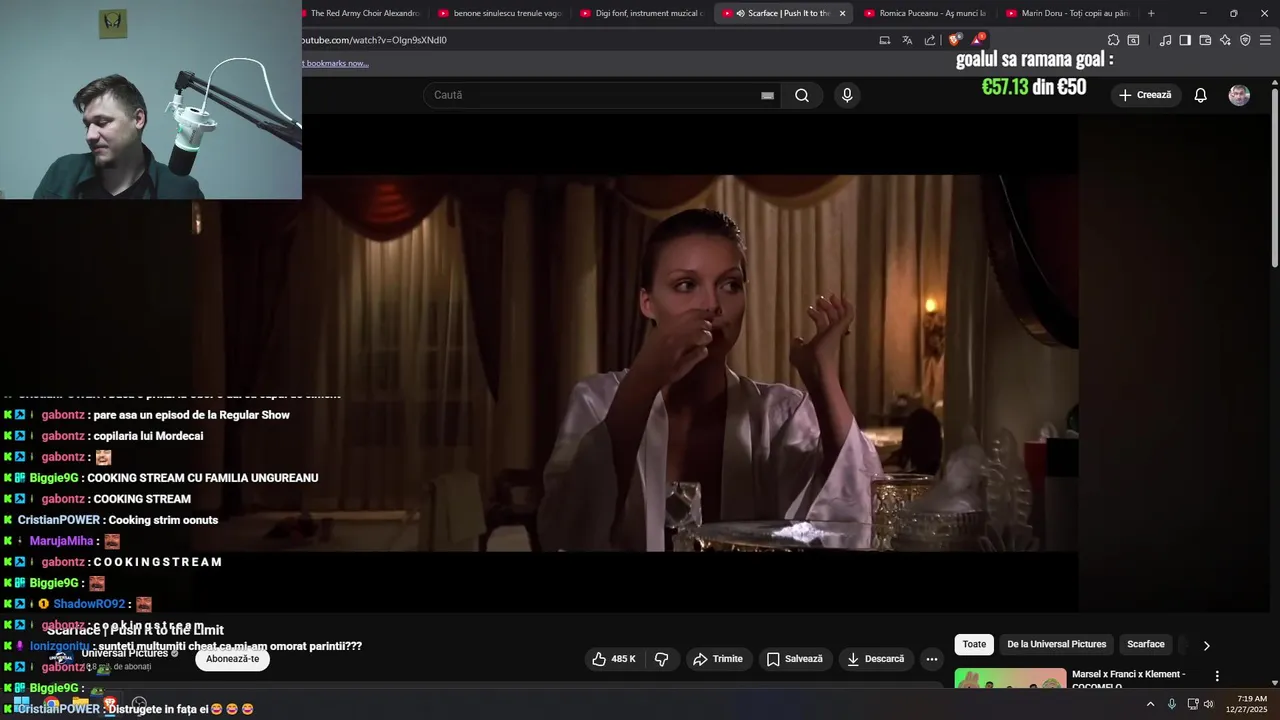Click the Windows tray network display icon
The height and width of the screenshot is (720, 1280).
point(1192,704)
